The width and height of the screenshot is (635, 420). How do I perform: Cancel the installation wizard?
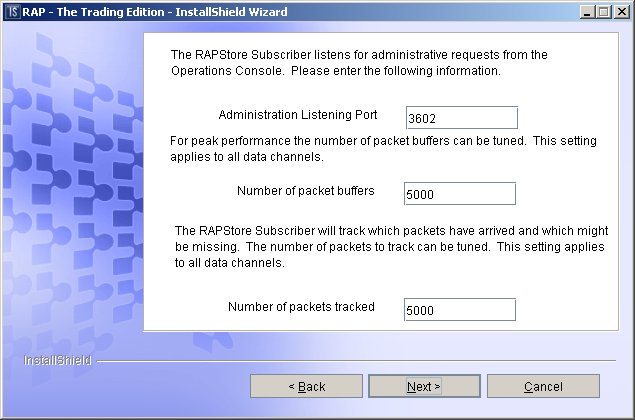pos(543,386)
